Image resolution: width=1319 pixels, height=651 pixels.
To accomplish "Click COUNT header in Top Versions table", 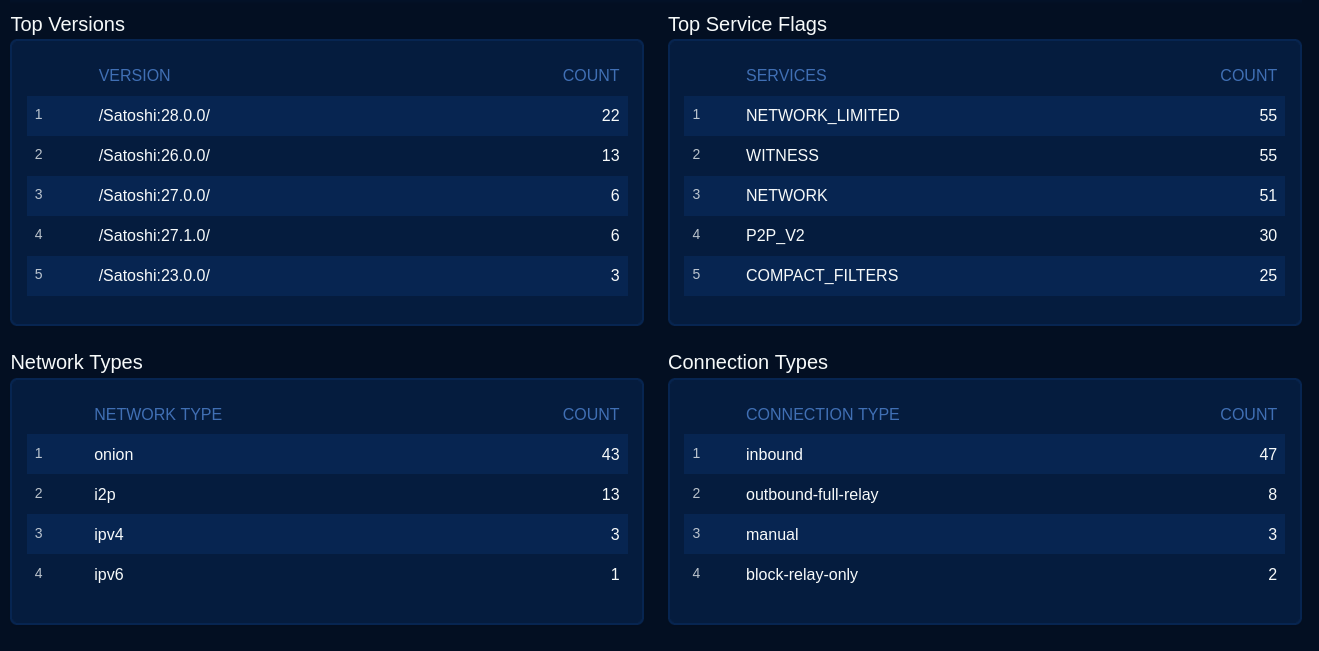I will pyautogui.click(x=590, y=76).
